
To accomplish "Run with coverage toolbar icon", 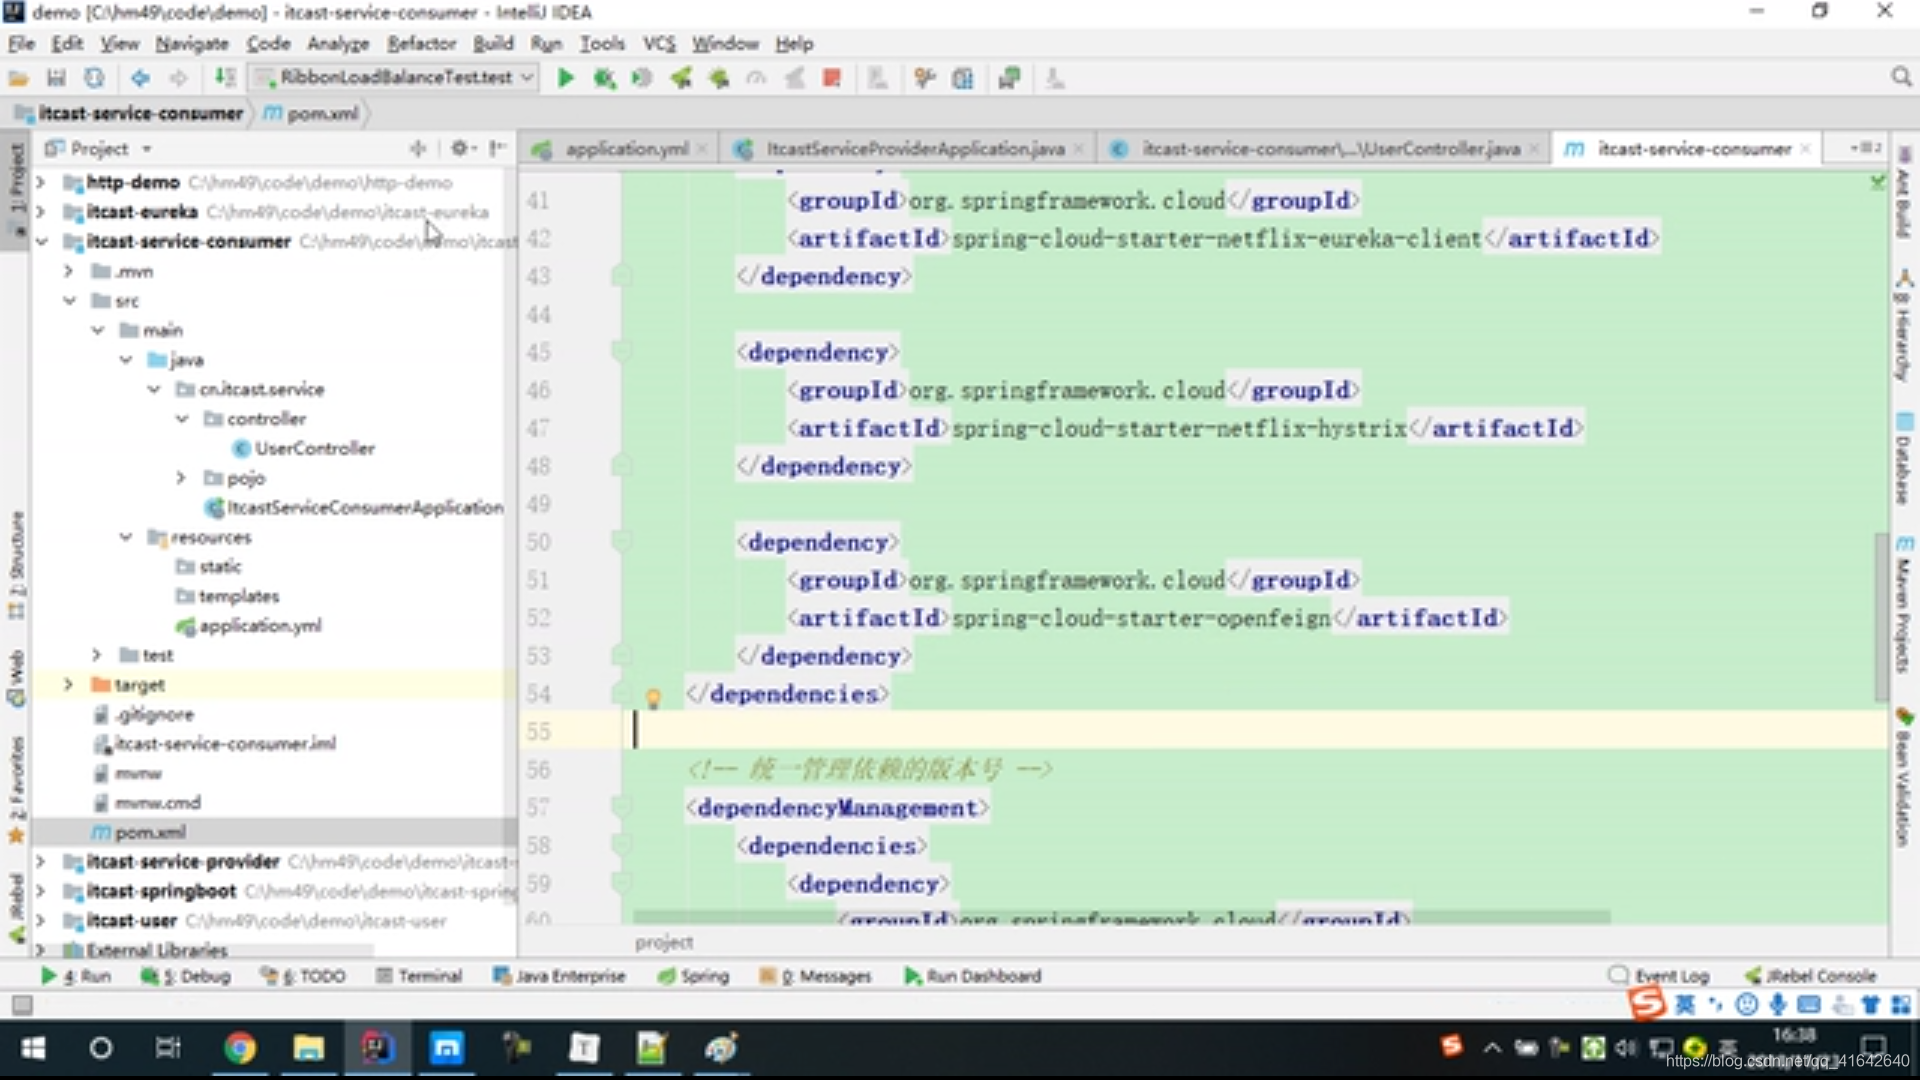I will [x=642, y=78].
